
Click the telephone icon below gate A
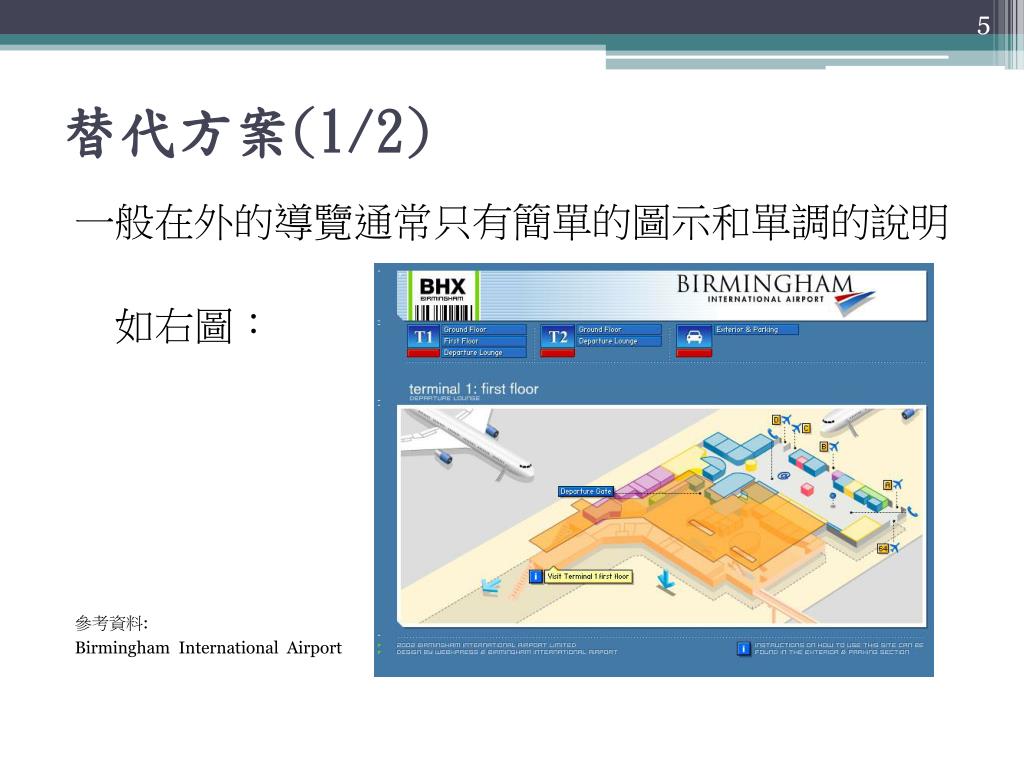[912, 511]
